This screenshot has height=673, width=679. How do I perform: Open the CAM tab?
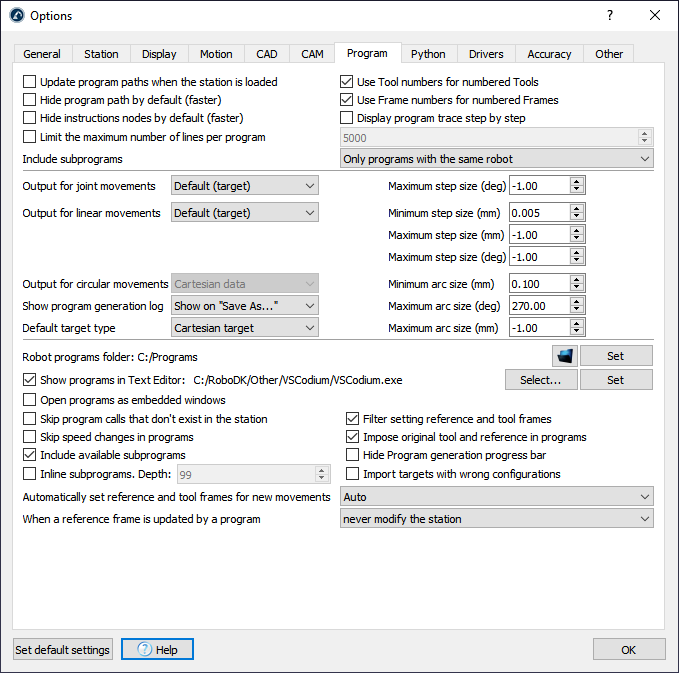point(312,54)
